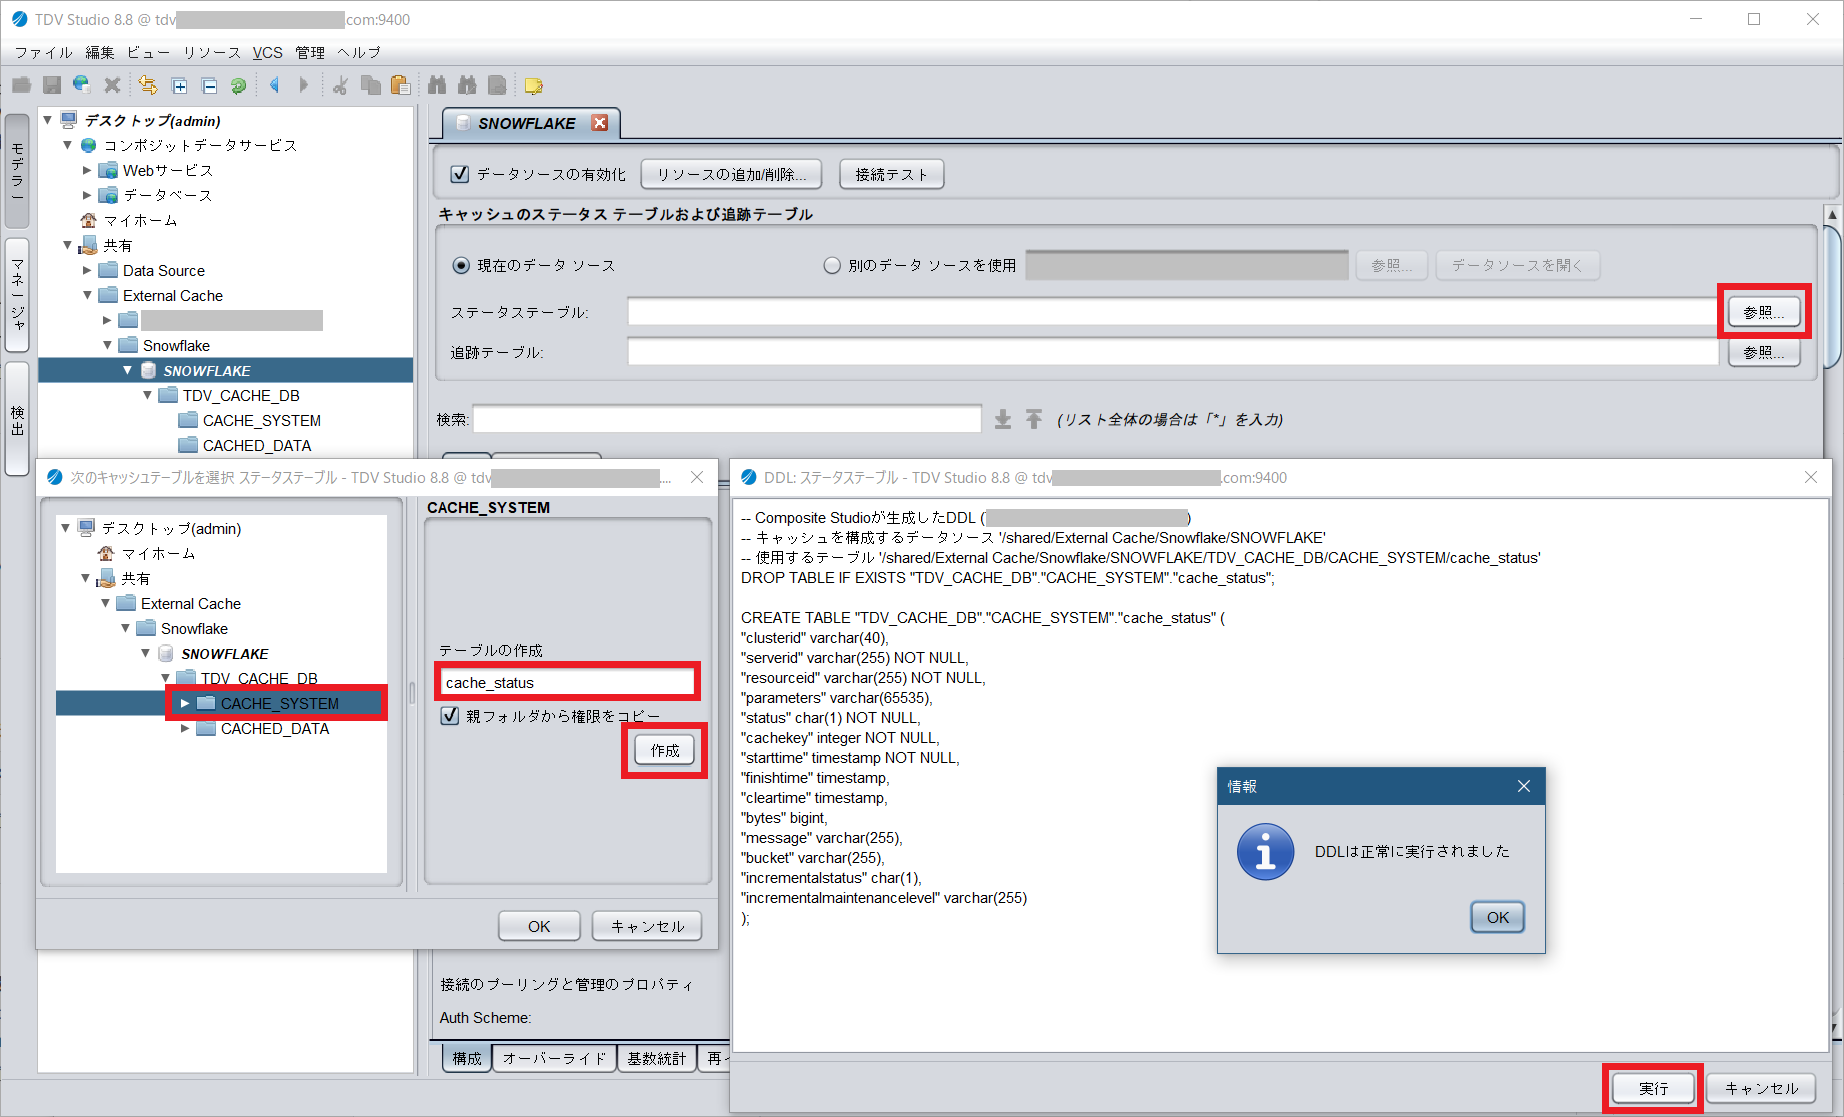Open the 編集 menu
Viewport: 1844px width, 1117px height.
point(99,52)
